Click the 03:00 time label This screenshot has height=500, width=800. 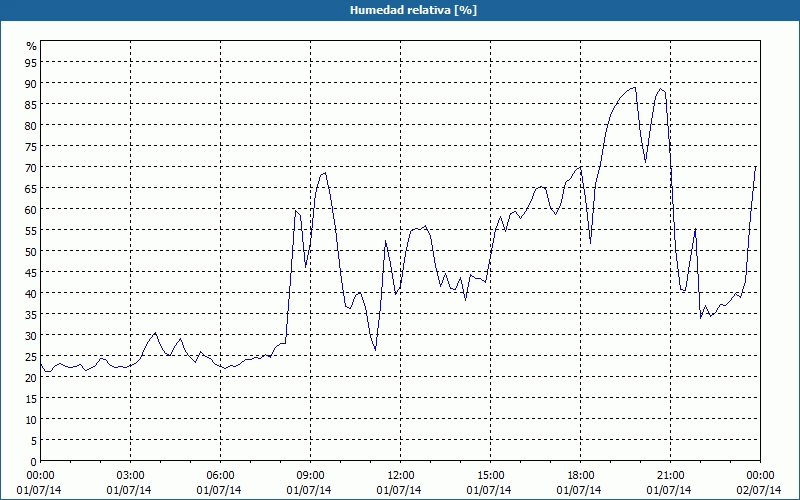coord(131,476)
